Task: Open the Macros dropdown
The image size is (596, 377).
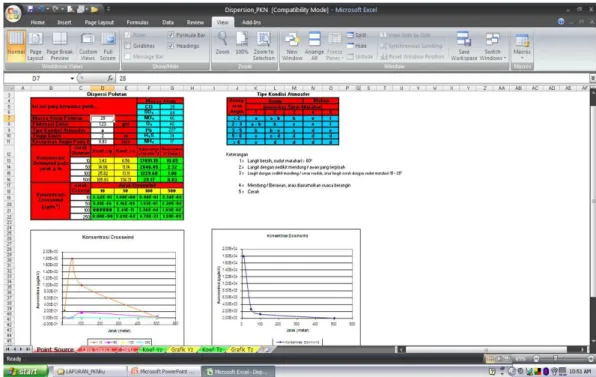Action: (522, 46)
